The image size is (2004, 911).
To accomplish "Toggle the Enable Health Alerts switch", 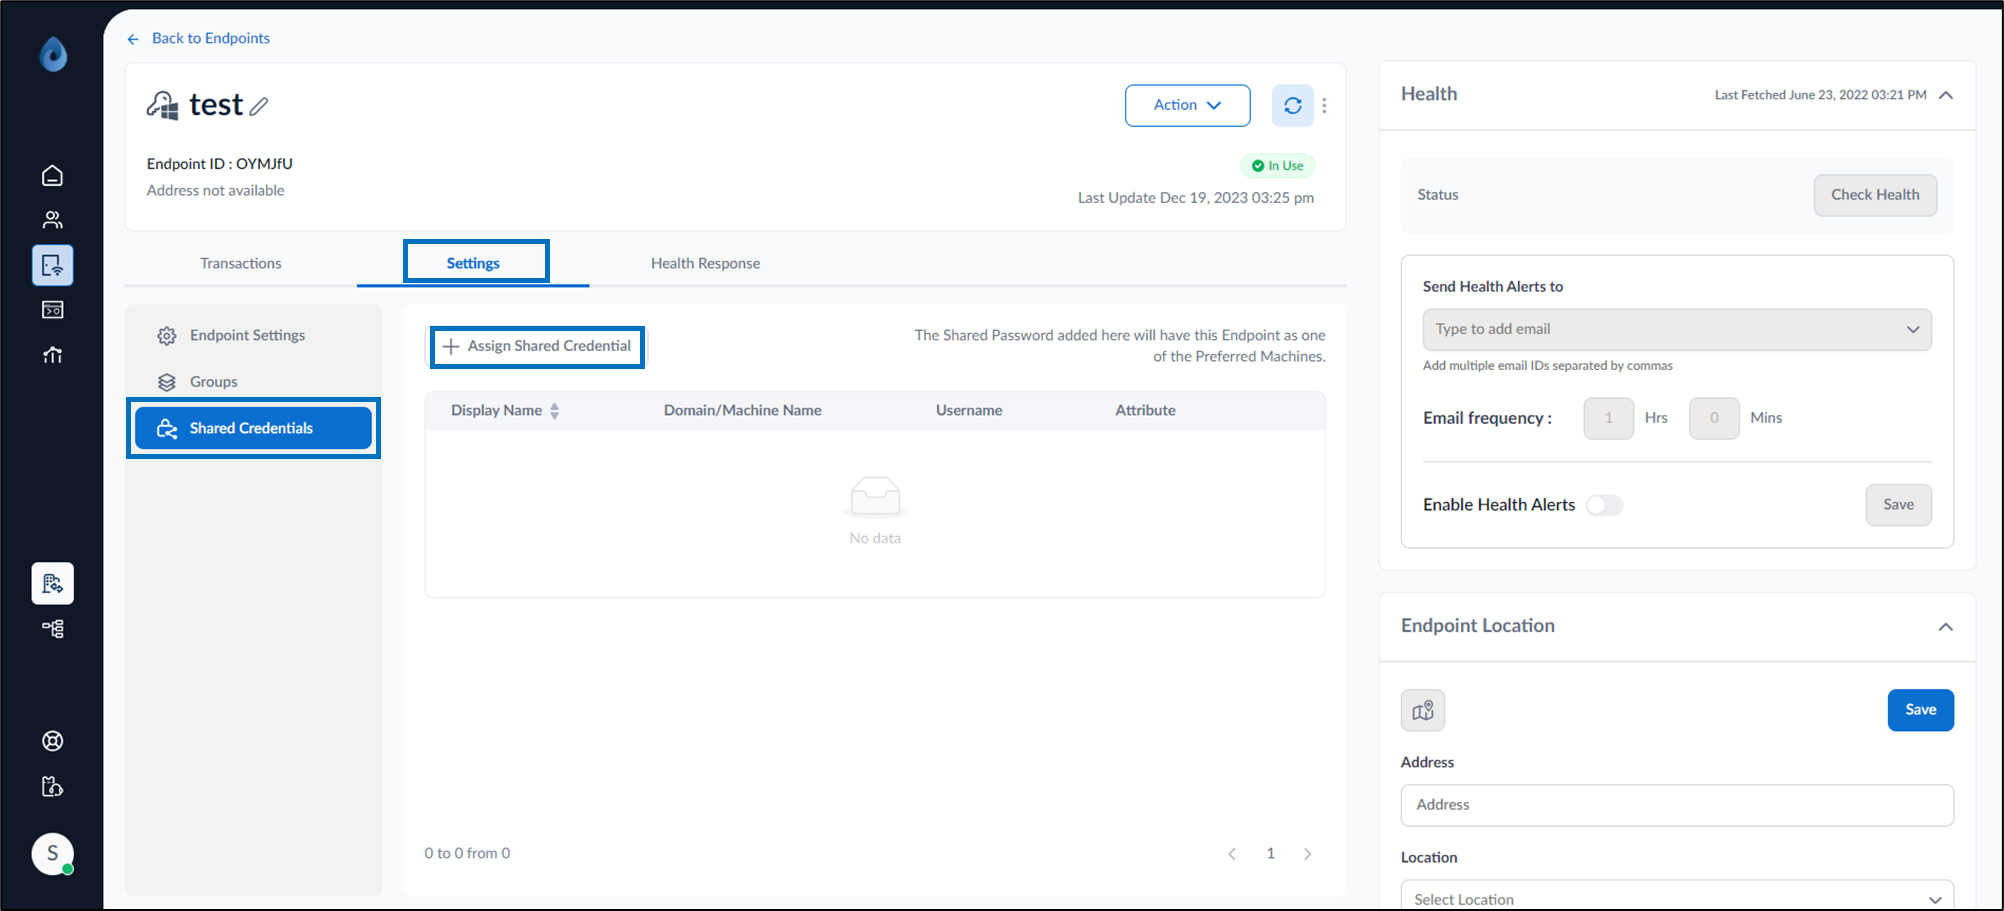I will point(1604,505).
